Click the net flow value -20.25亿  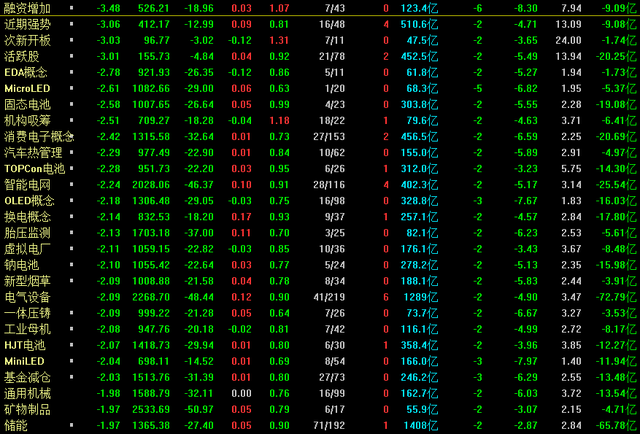[x=616, y=56]
